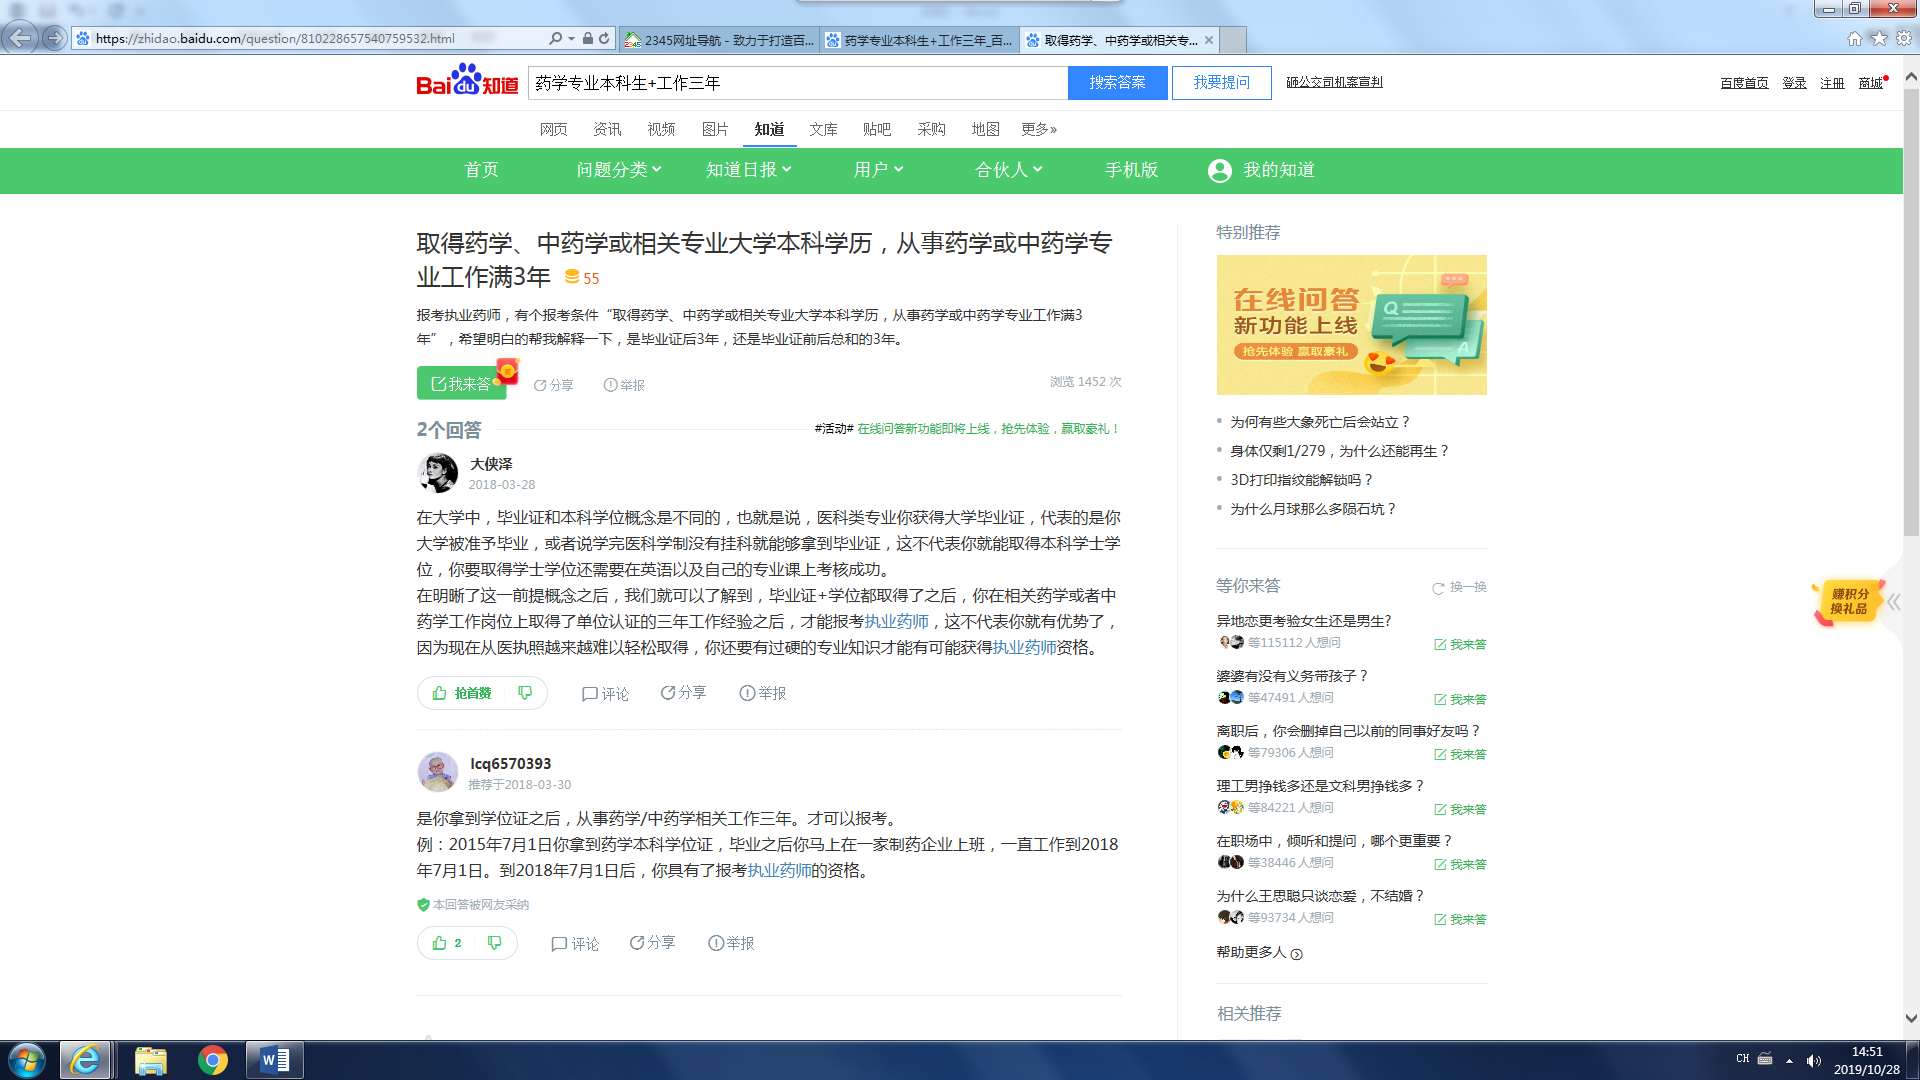Screen dimensions: 1920x1080
Task: Switch to the 药学专业本科生+工作三年 browser tab
Action: click(918, 40)
